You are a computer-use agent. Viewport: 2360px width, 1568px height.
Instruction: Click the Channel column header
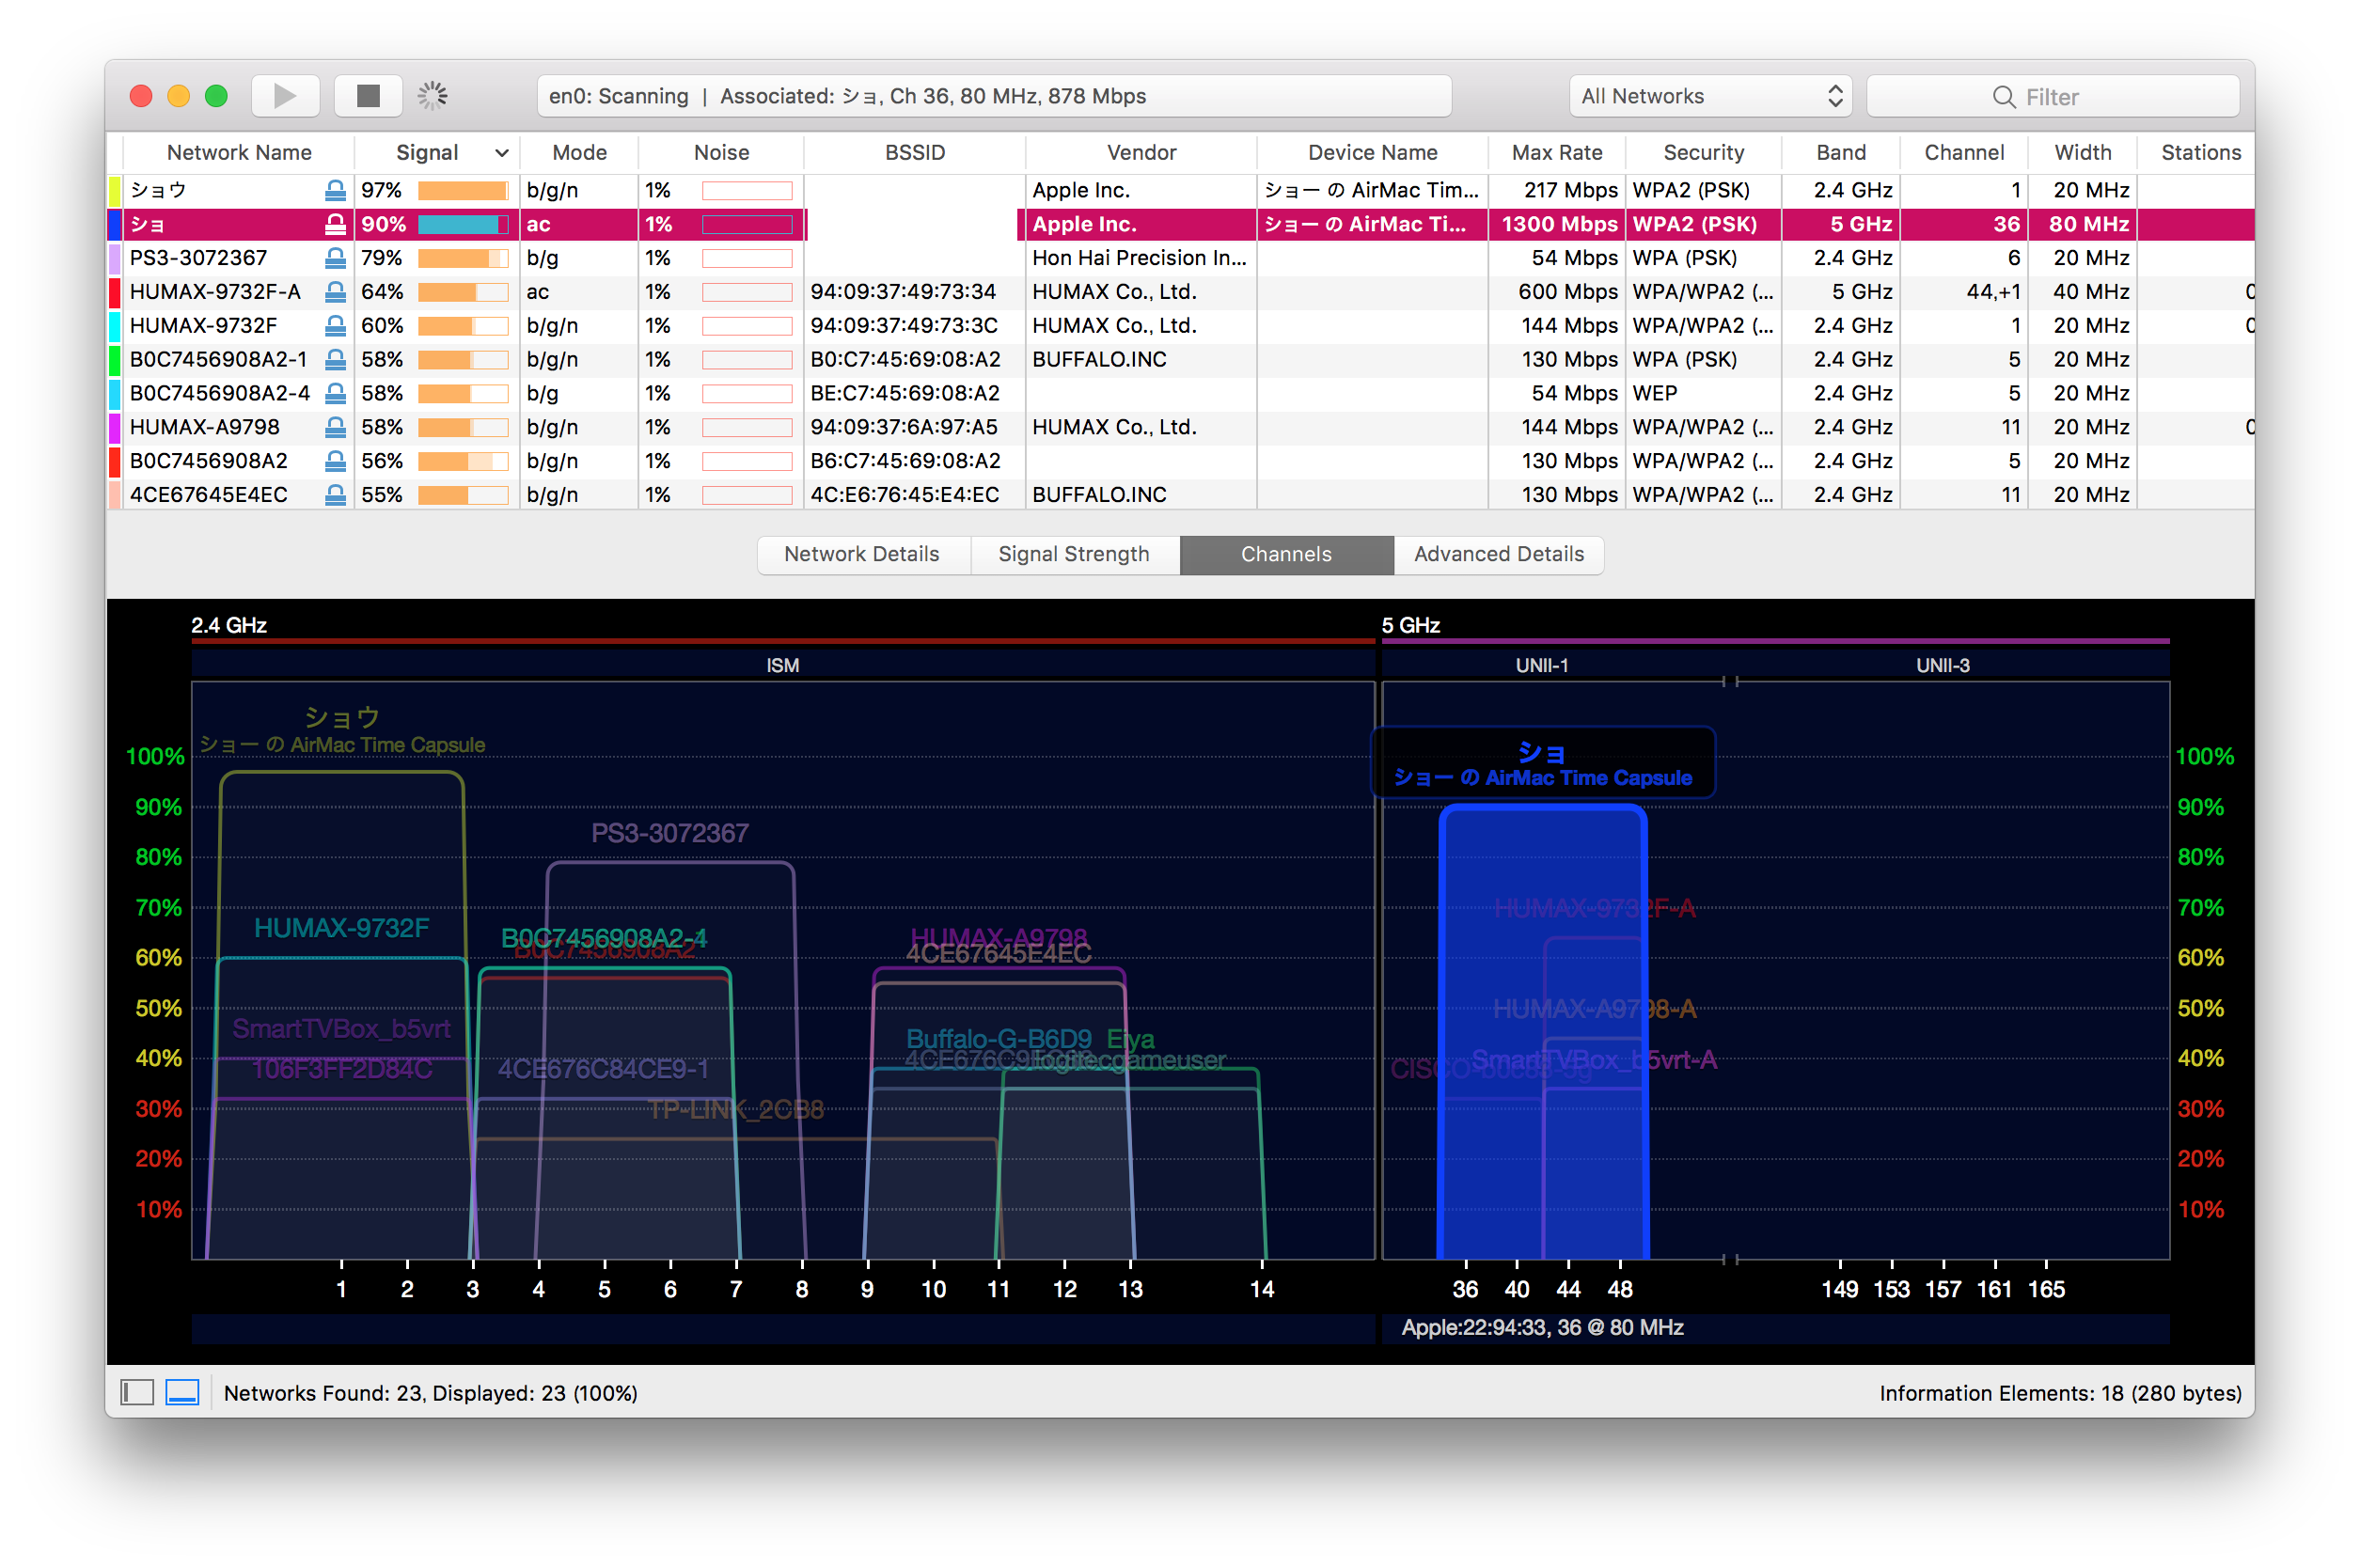(x=1964, y=153)
